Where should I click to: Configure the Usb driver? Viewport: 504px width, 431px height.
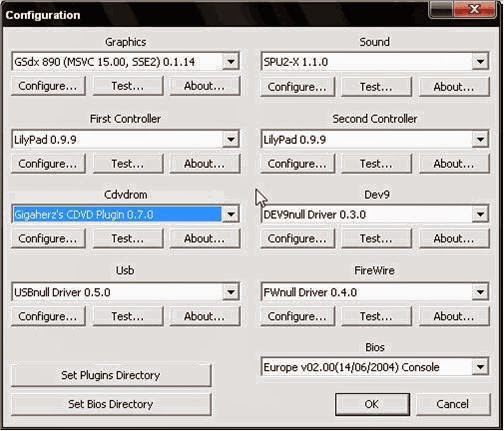pos(48,316)
